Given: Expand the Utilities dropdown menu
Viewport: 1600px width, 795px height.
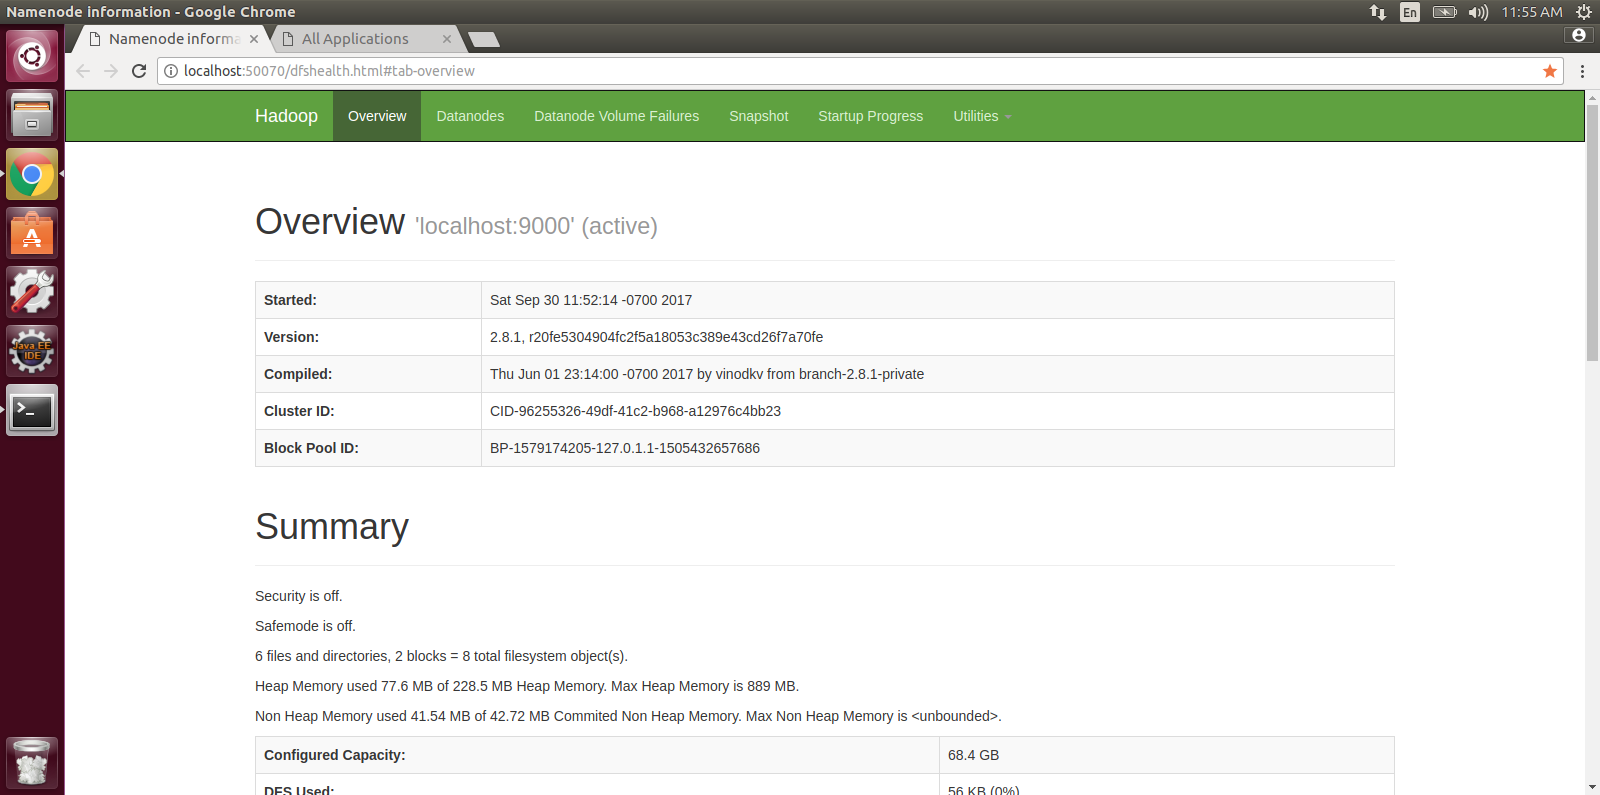Looking at the screenshot, I should [982, 116].
